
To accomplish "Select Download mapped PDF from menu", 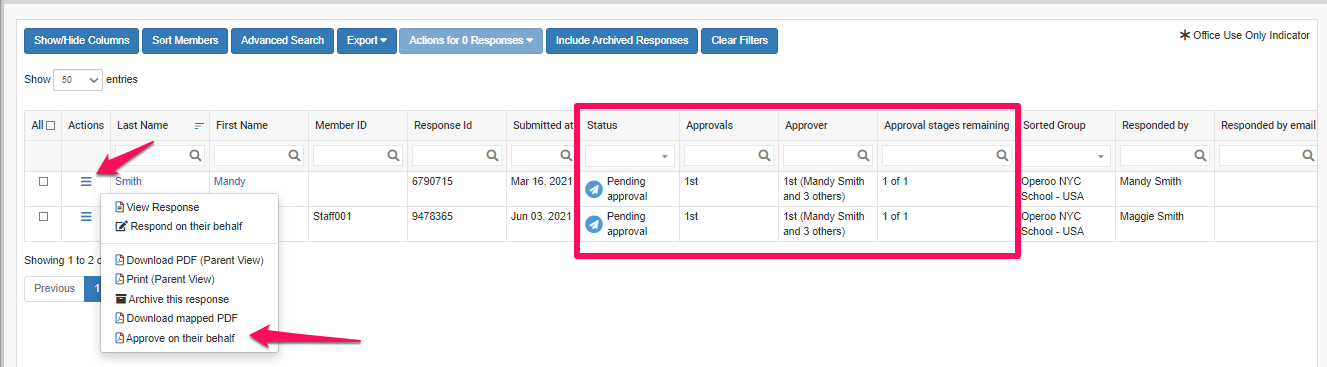I will click(x=176, y=318).
